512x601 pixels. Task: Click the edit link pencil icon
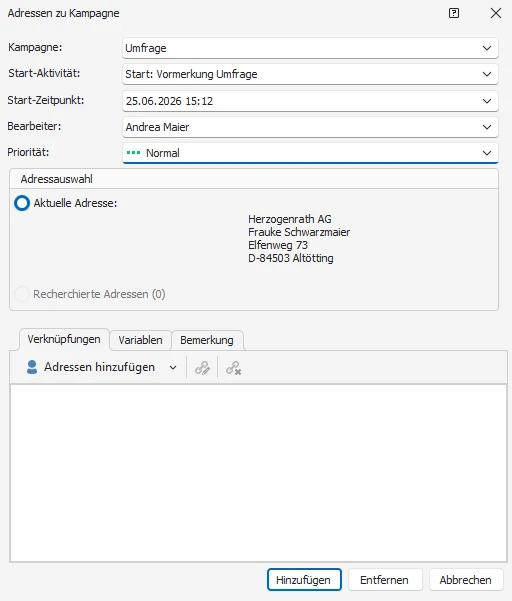202,368
